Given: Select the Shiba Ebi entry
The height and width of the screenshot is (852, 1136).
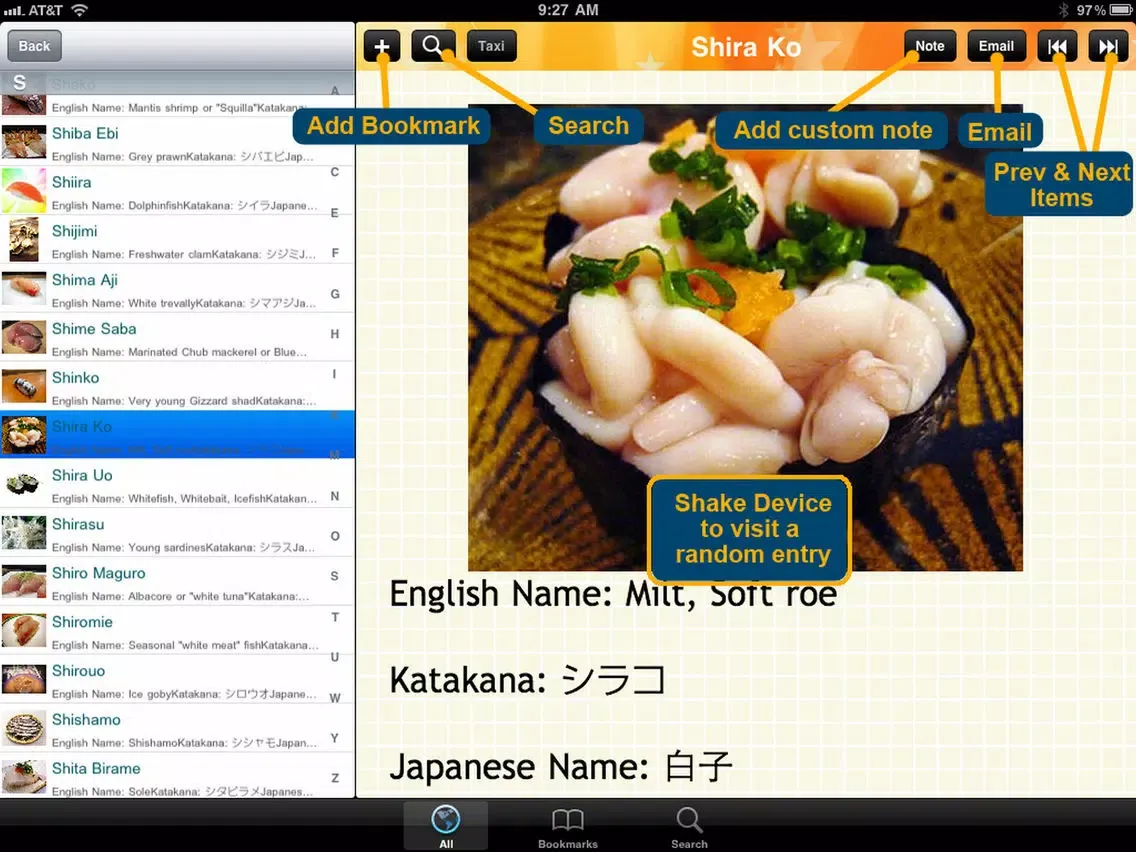Looking at the screenshot, I should coord(178,143).
